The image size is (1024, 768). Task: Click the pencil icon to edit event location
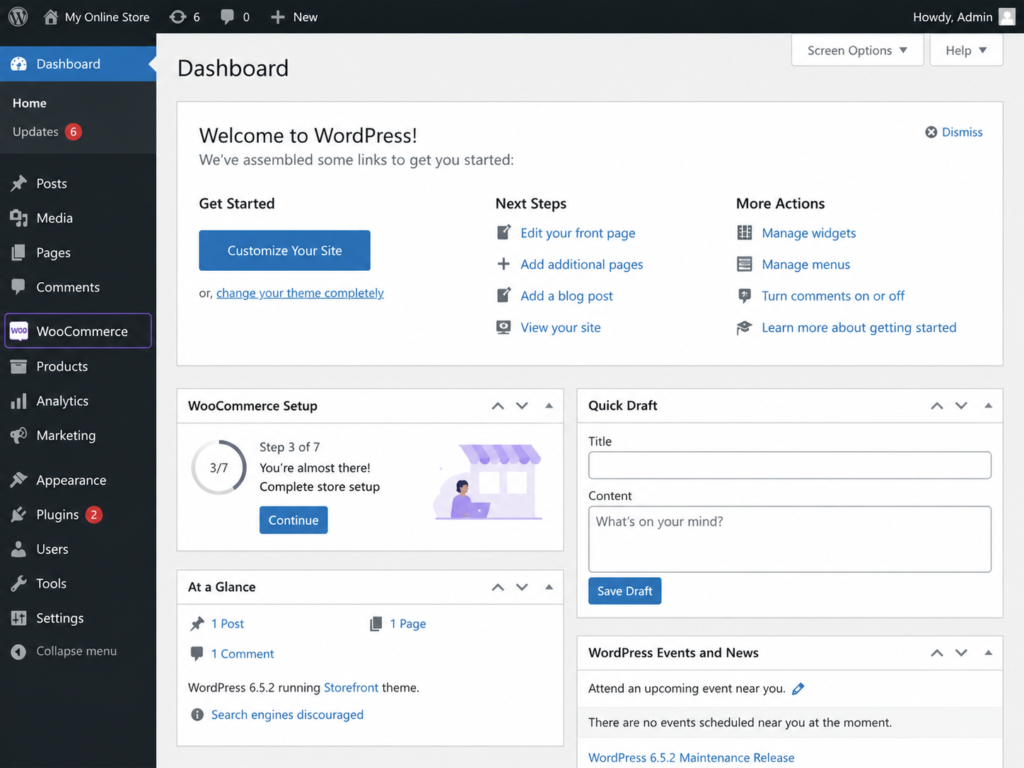click(x=798, y=688)
